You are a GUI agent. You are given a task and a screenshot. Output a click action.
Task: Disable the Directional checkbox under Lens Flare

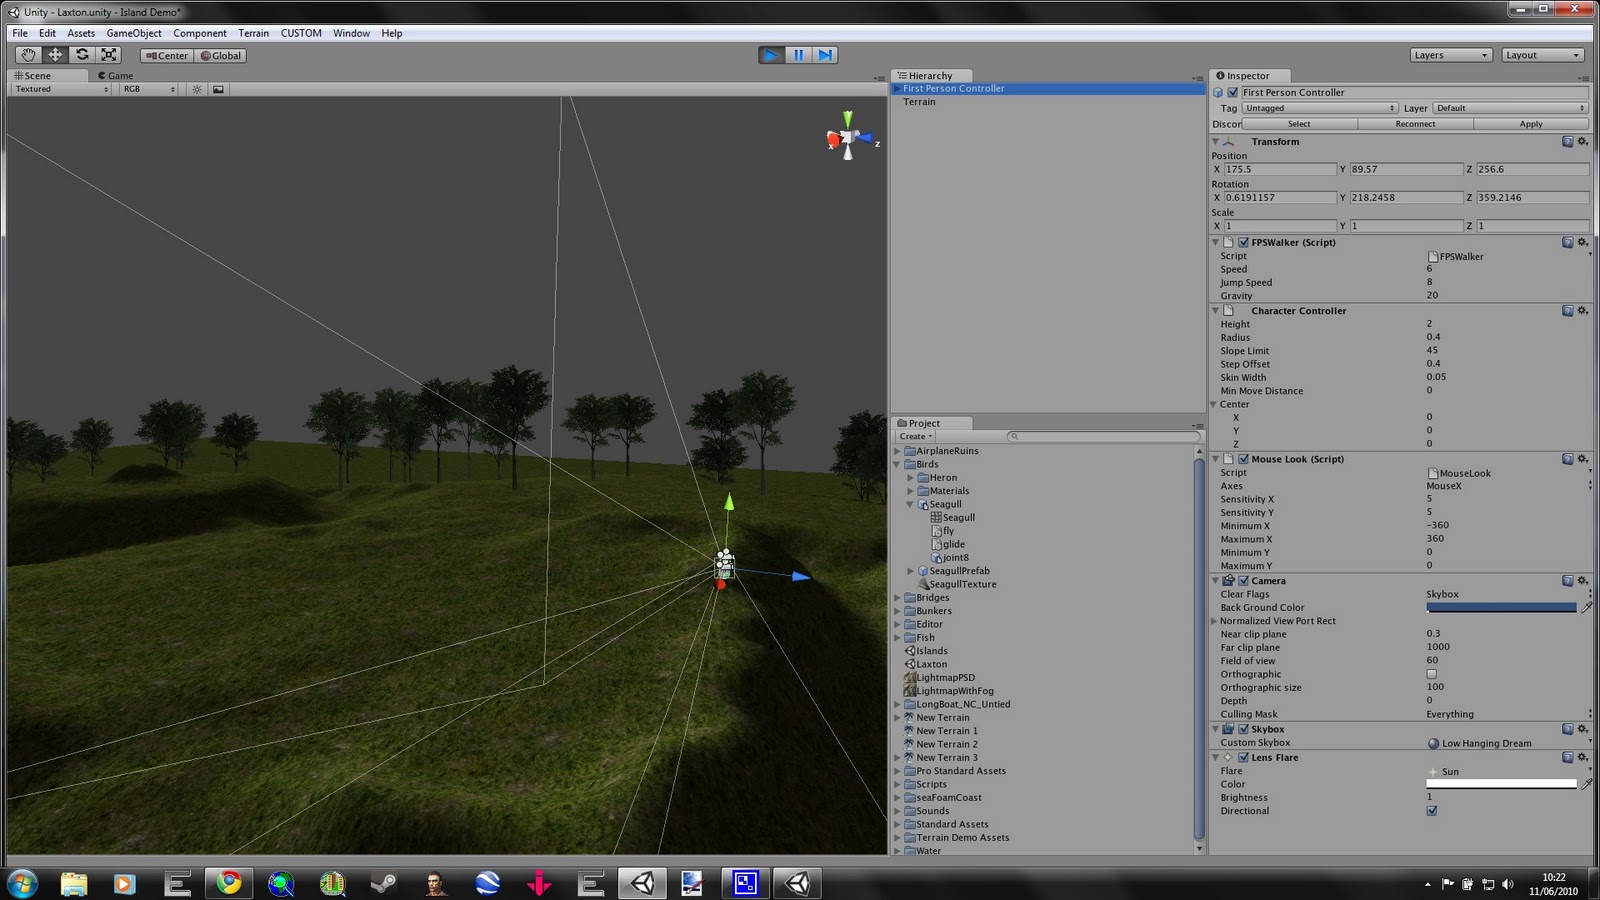click(x=1431, y=810)
